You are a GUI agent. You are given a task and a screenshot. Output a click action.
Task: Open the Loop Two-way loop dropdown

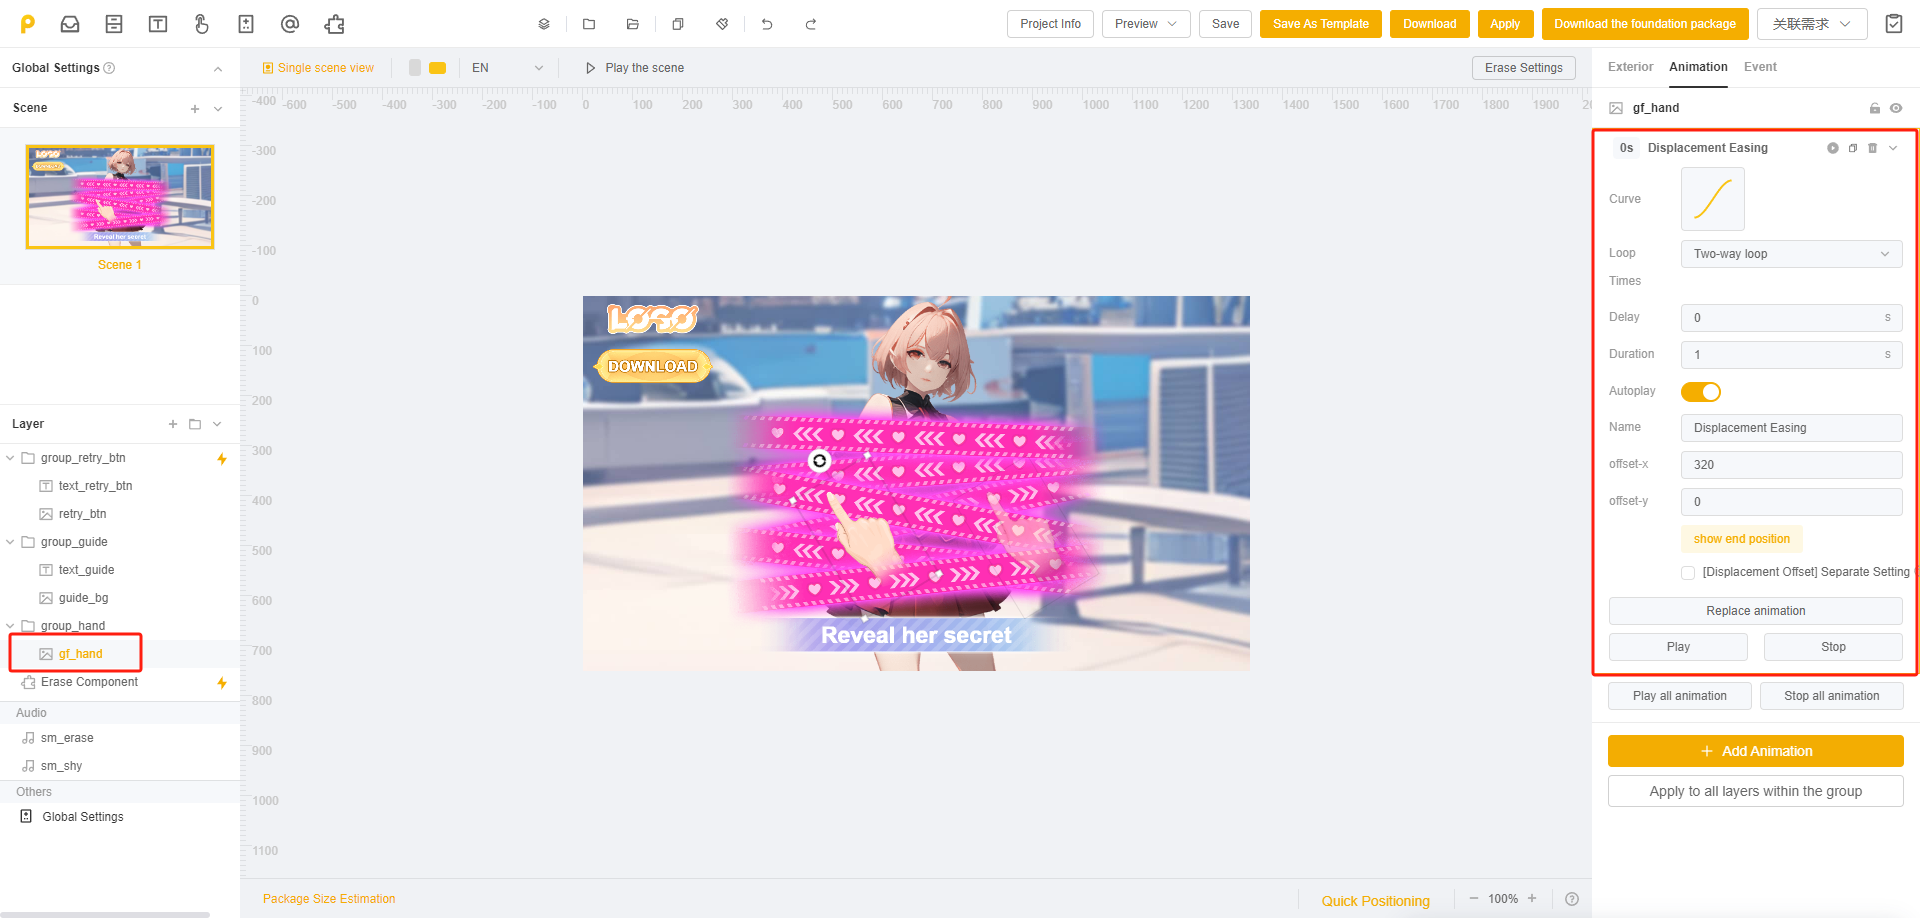[1791, 254]
